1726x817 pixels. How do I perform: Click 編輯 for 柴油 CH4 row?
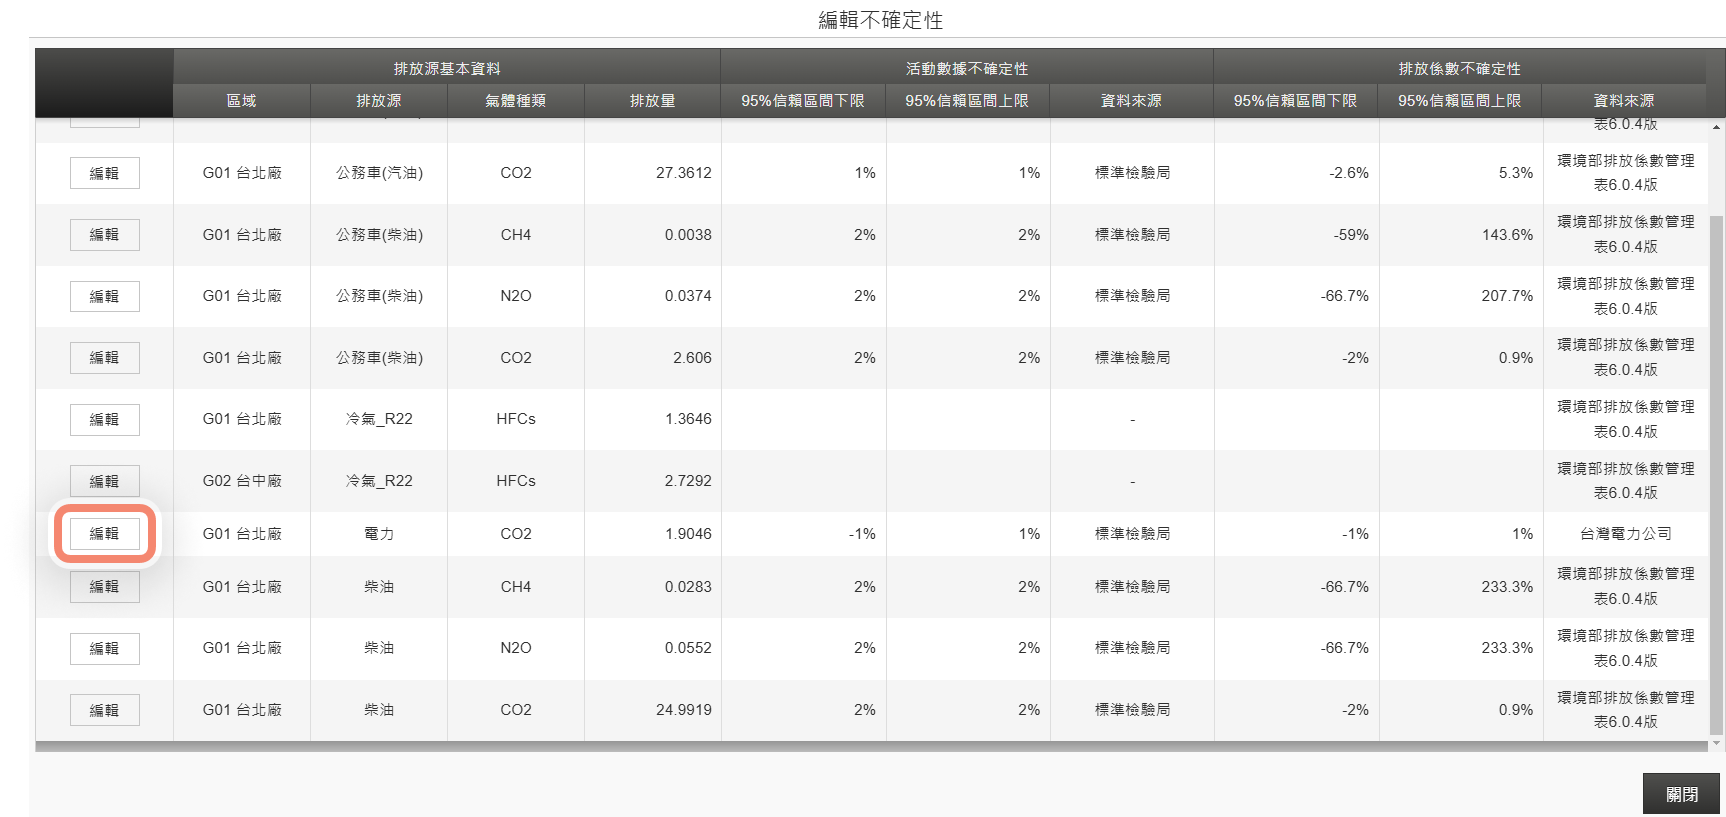click(105, 587)
